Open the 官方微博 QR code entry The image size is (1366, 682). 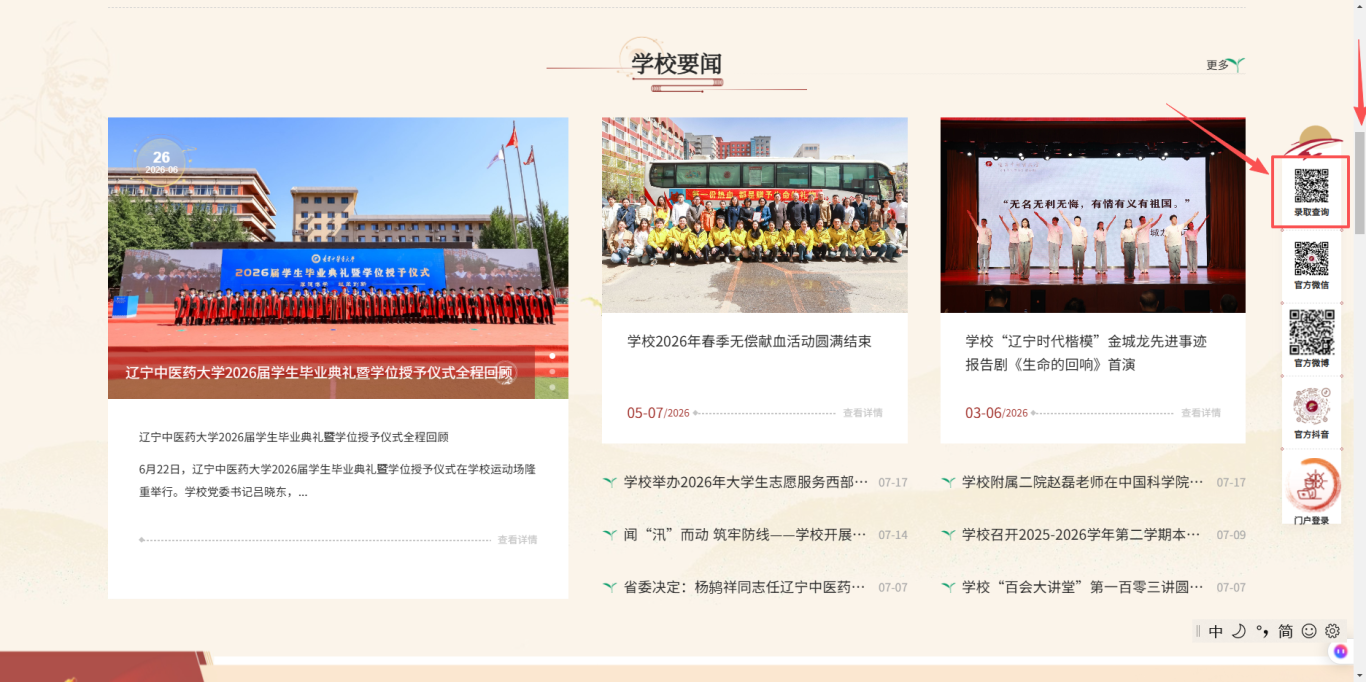(1311, 338)
